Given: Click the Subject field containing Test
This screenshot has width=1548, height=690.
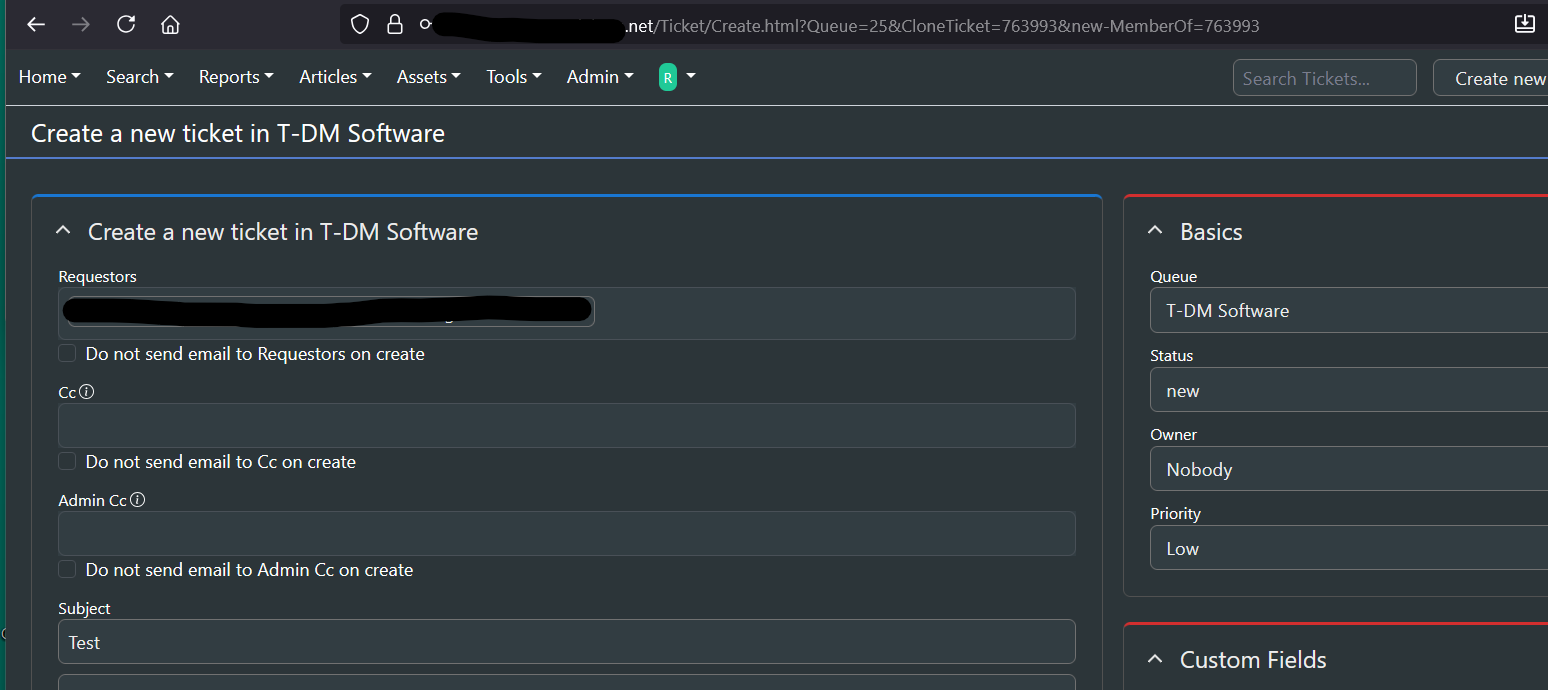Looking at the screenshot, I should point(566,642).
